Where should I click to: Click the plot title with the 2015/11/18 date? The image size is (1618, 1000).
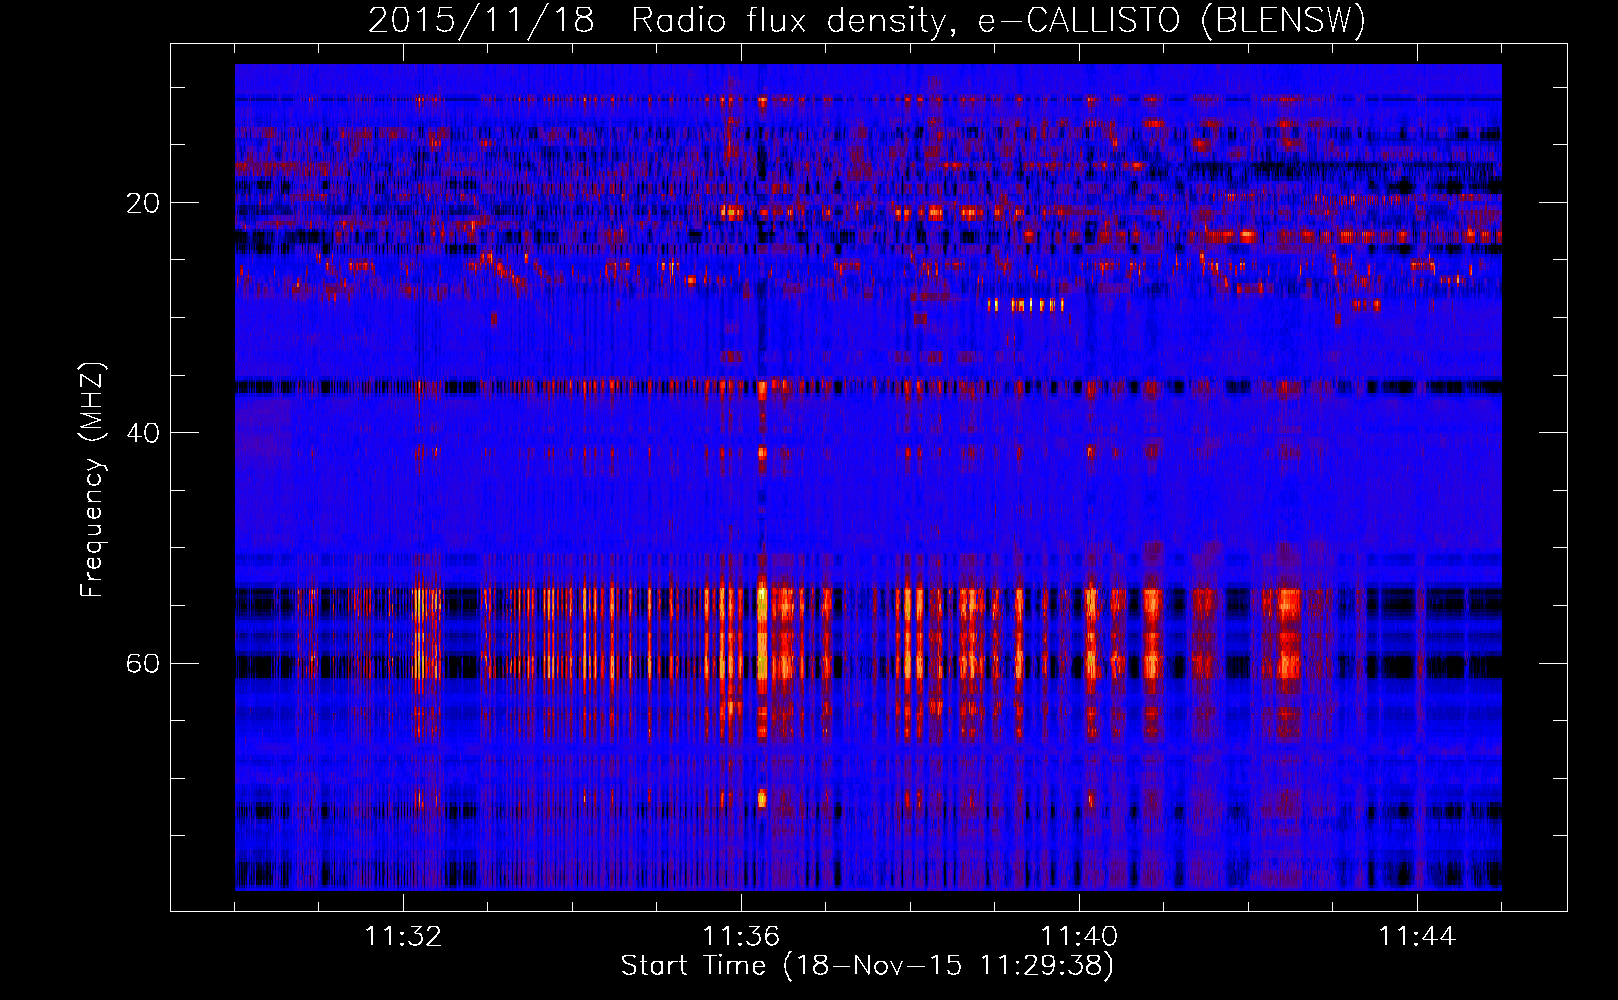866,20
